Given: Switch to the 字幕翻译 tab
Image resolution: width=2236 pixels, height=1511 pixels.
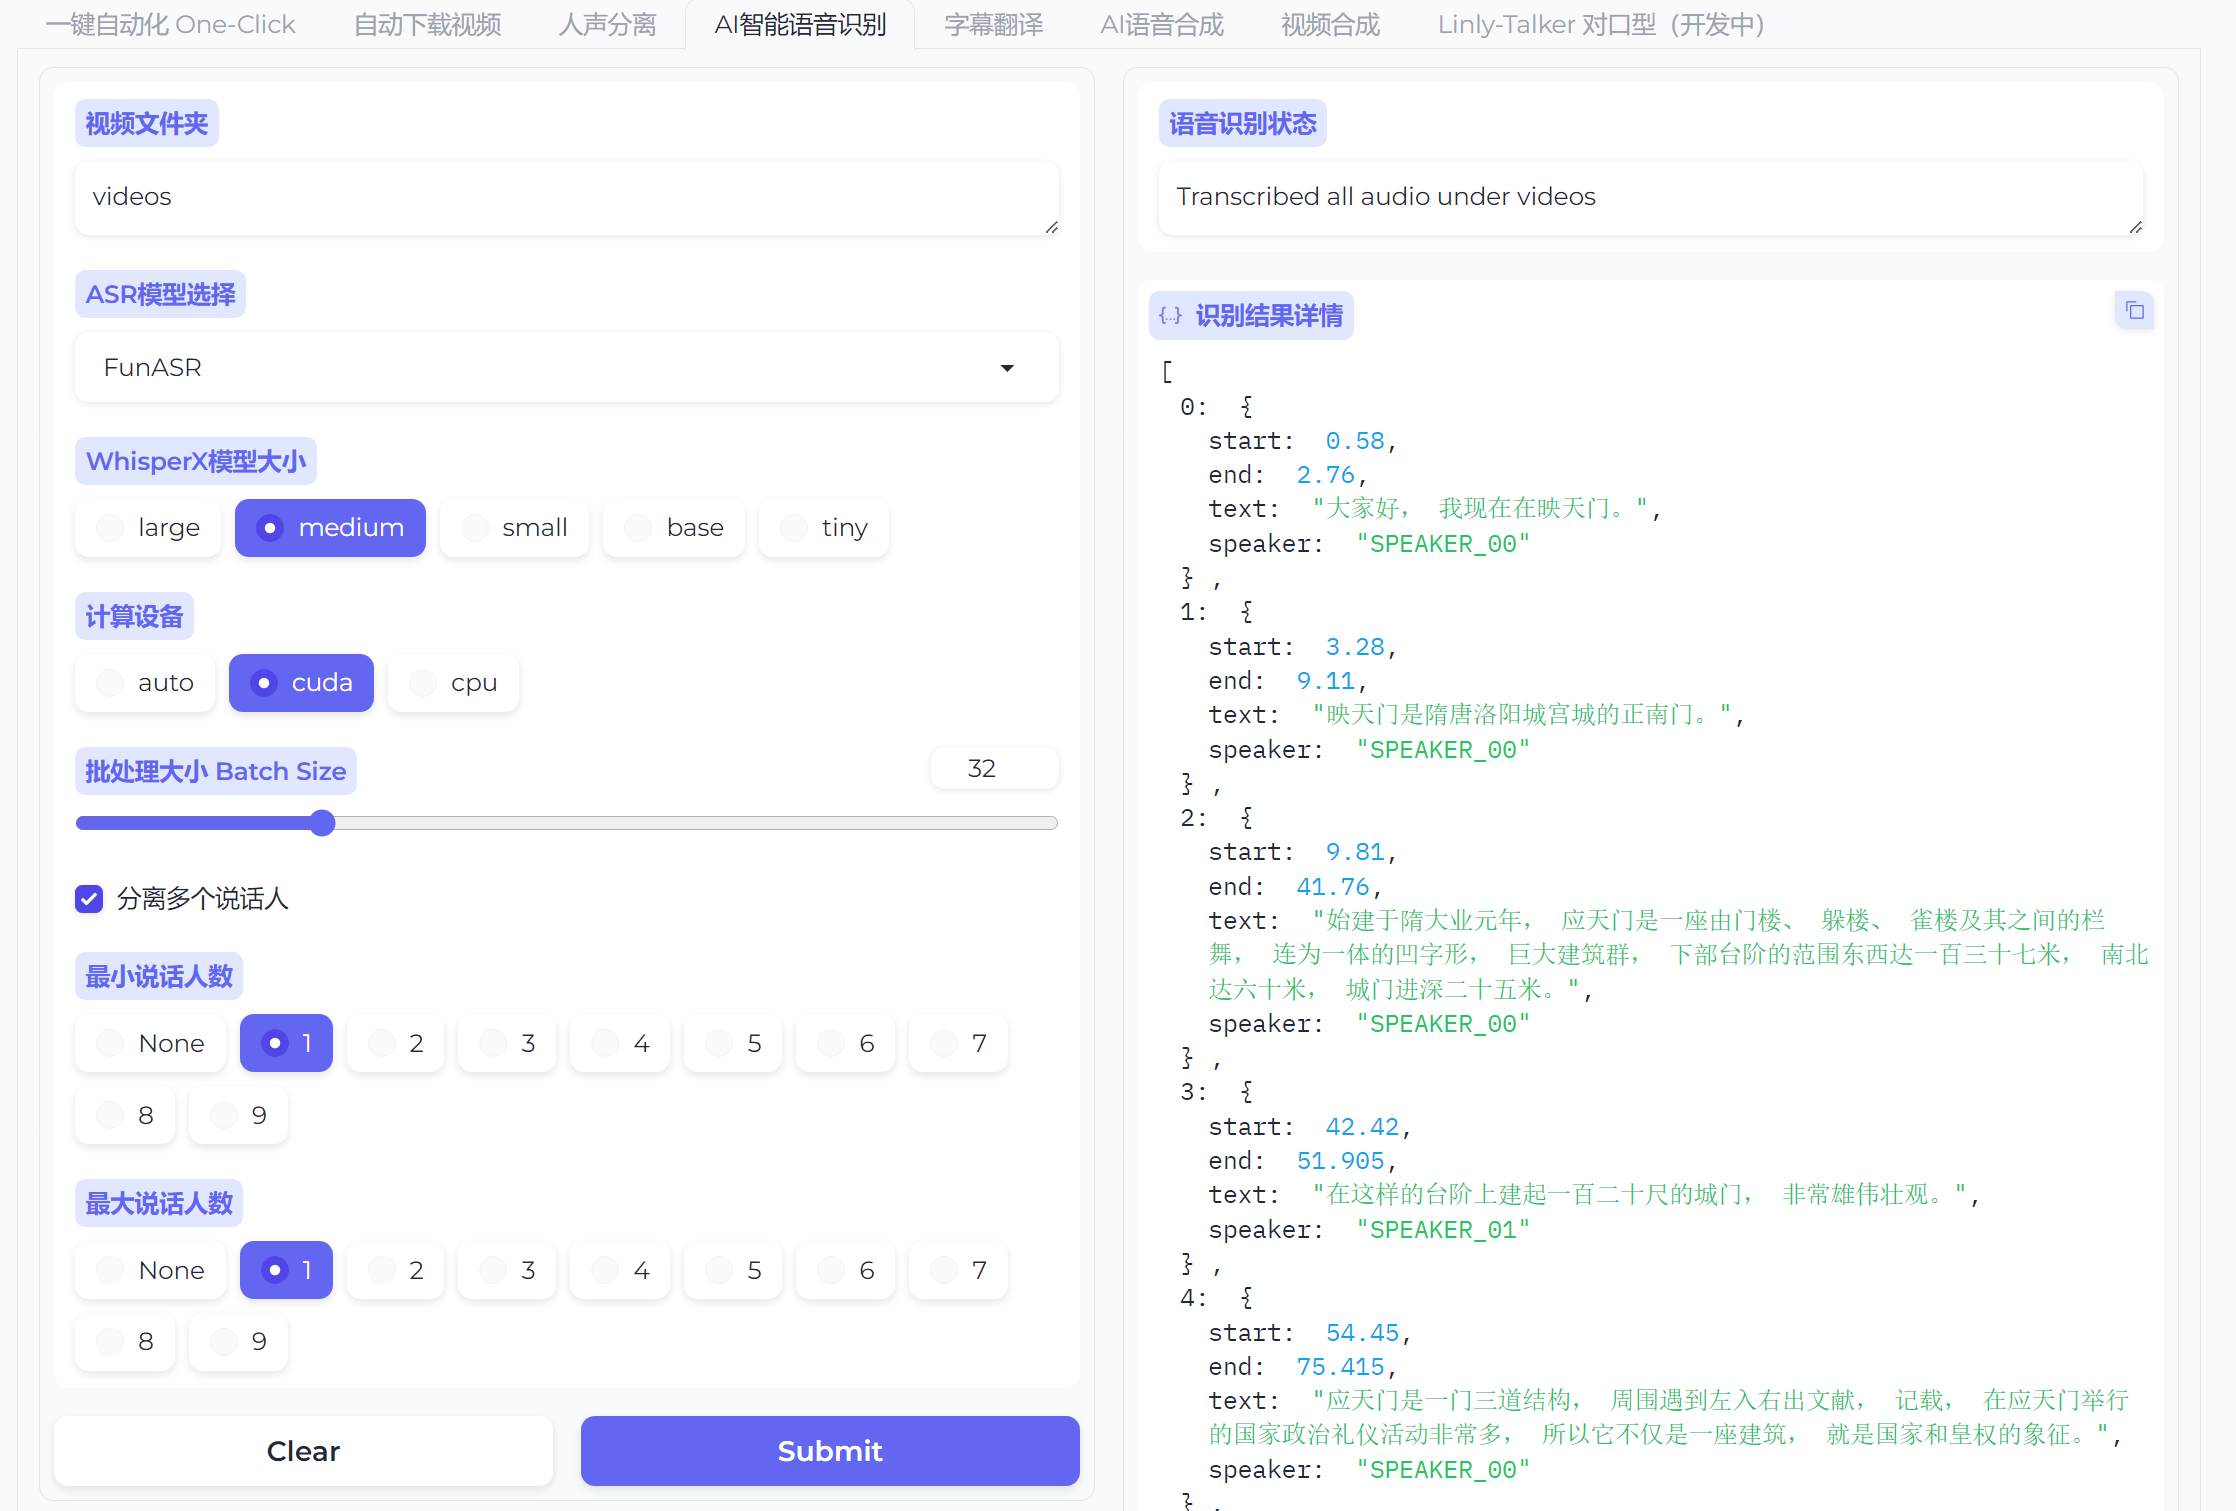Looking at the screenshot, I should click(993, 24).
